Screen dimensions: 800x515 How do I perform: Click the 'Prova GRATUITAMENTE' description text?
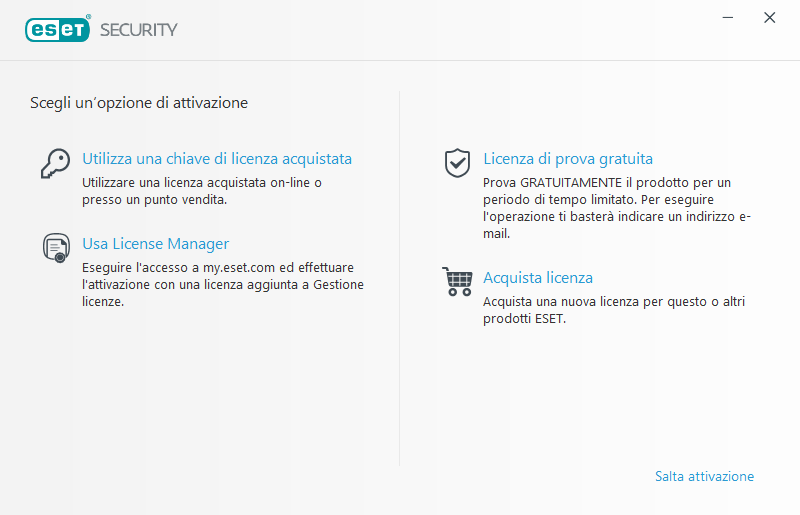(616, 208)
